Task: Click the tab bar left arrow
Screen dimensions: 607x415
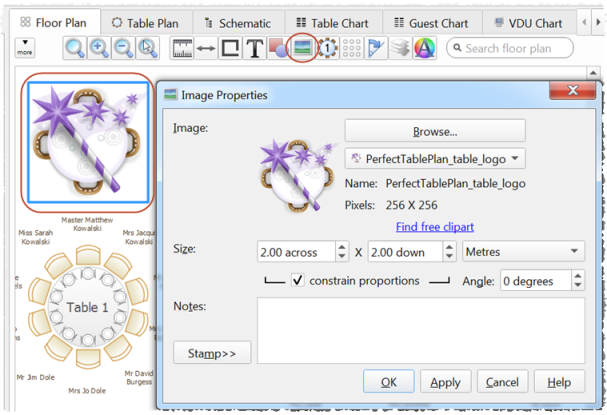Action: click(584, 22)
